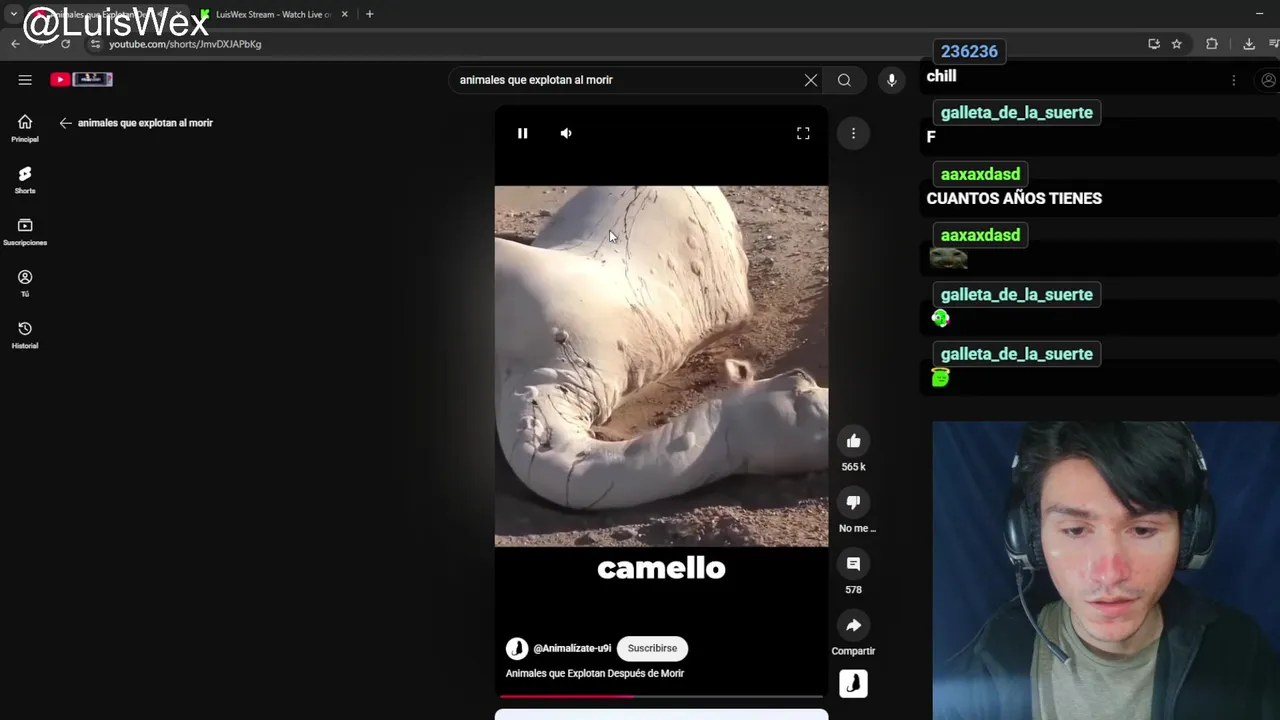Enter fullscreen on the Short
The height and width of the screenshot is (720, 1280).
point(803,133)
